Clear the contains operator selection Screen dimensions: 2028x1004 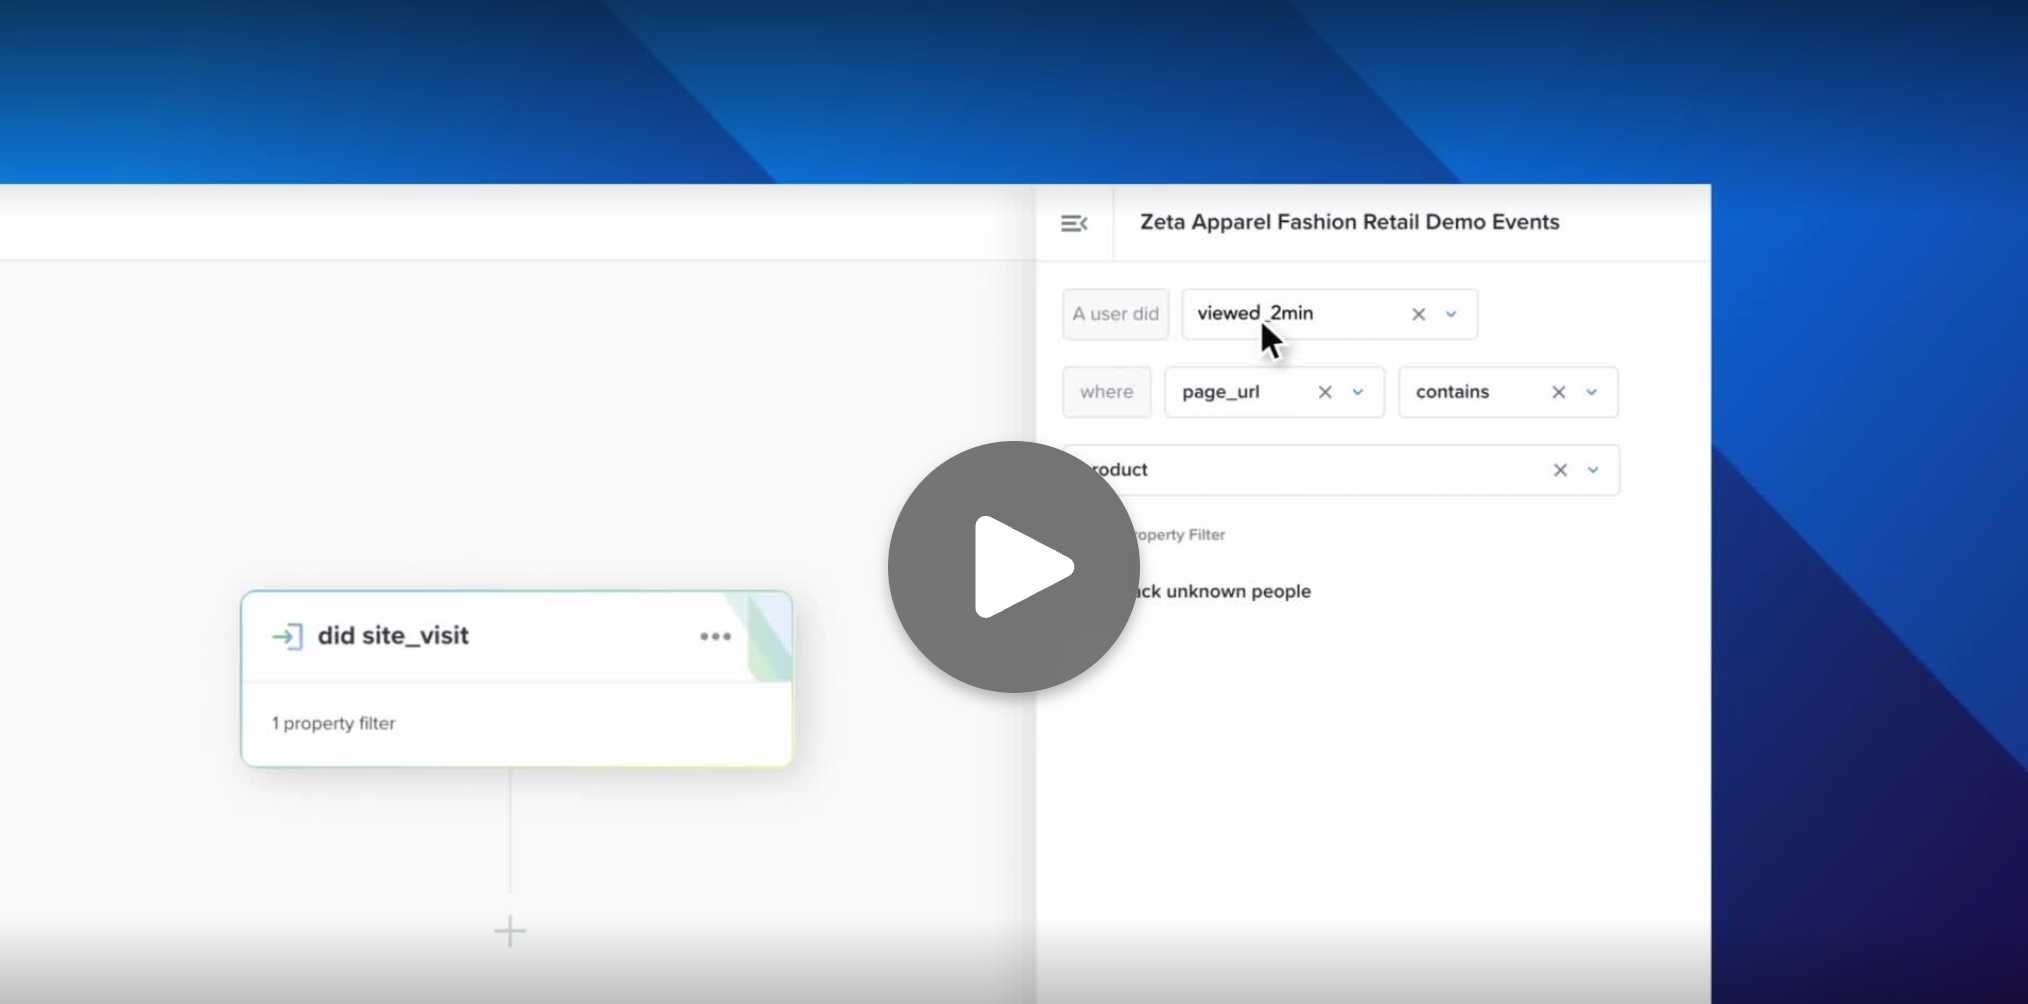[1558, 392]
